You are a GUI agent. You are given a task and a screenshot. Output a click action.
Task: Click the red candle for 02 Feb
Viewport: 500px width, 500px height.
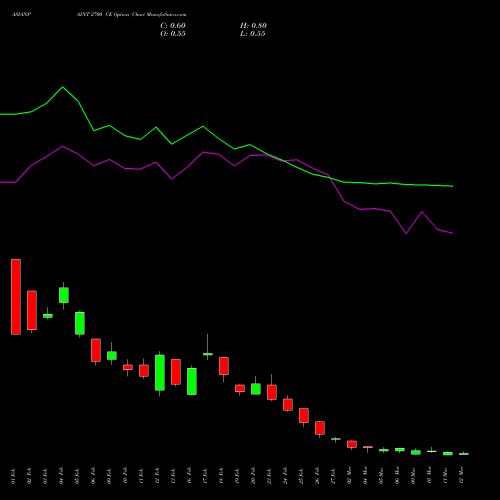tap(32, 310)
